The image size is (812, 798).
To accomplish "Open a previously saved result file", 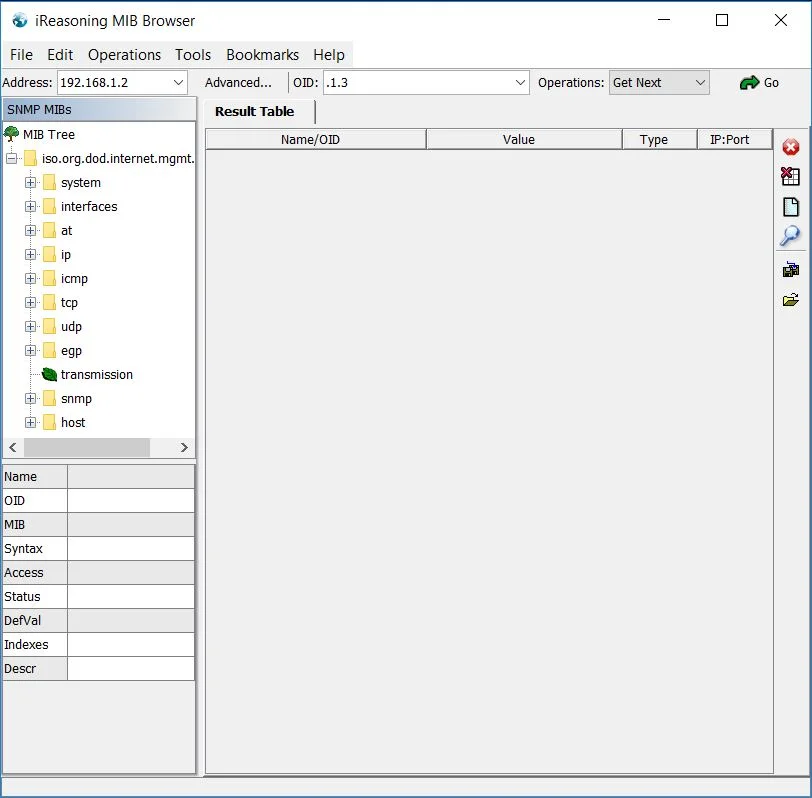I will tap(792, 299).
